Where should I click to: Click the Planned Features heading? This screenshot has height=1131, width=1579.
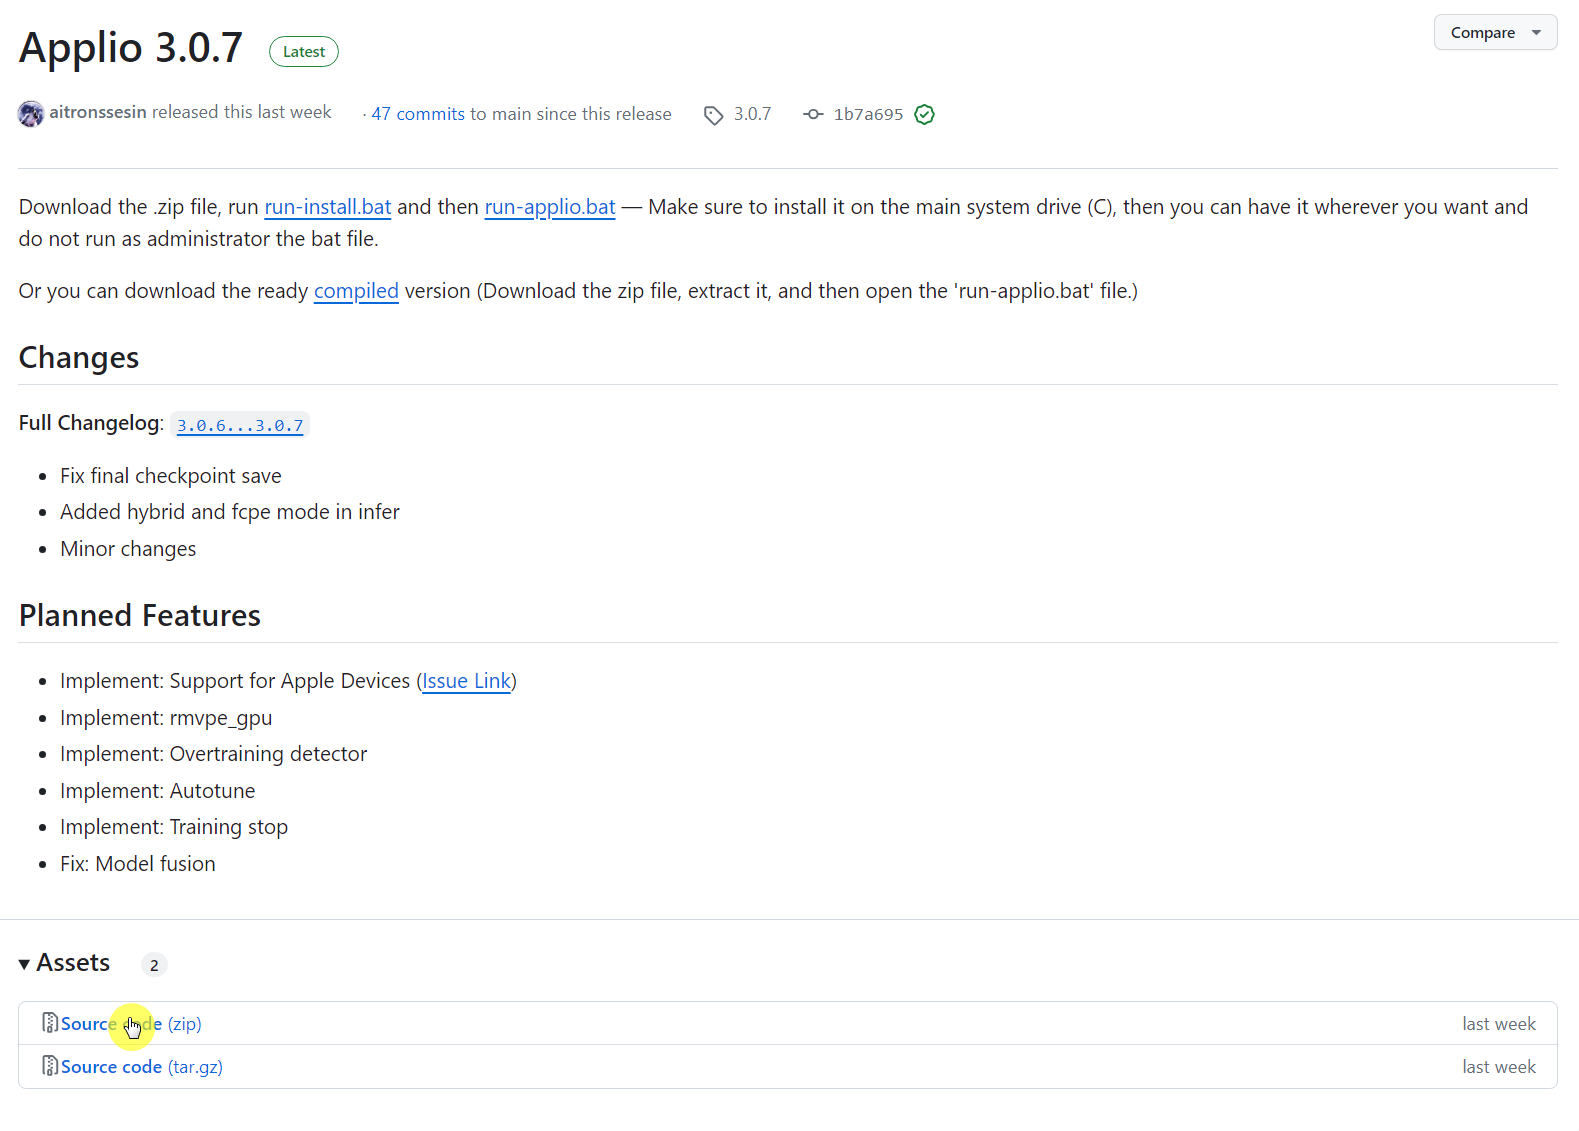(140, 616)
